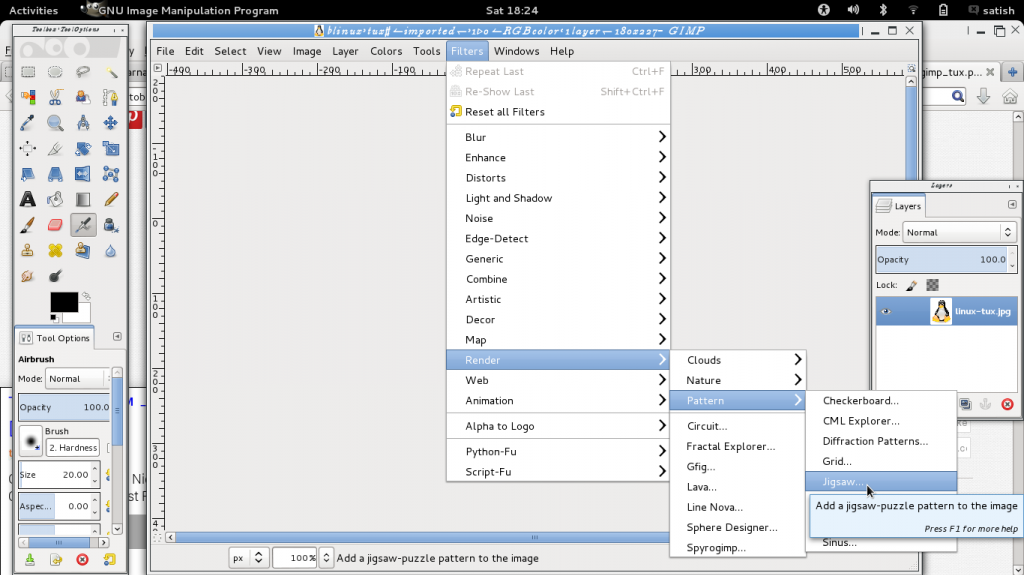Viewport: 1024px width, 575px height.
Task: Select the Rectangle Select tool
Action: 27,72
